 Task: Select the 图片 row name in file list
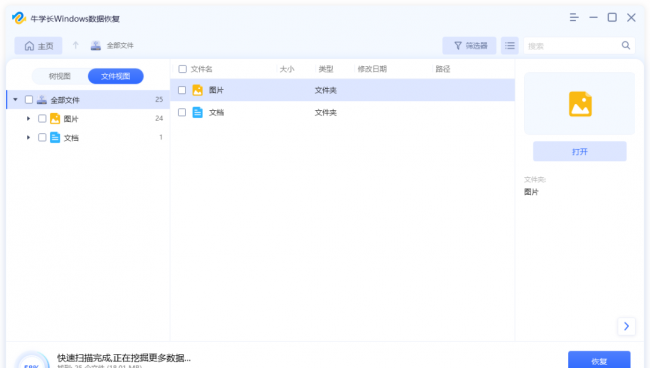click(216, 90)
